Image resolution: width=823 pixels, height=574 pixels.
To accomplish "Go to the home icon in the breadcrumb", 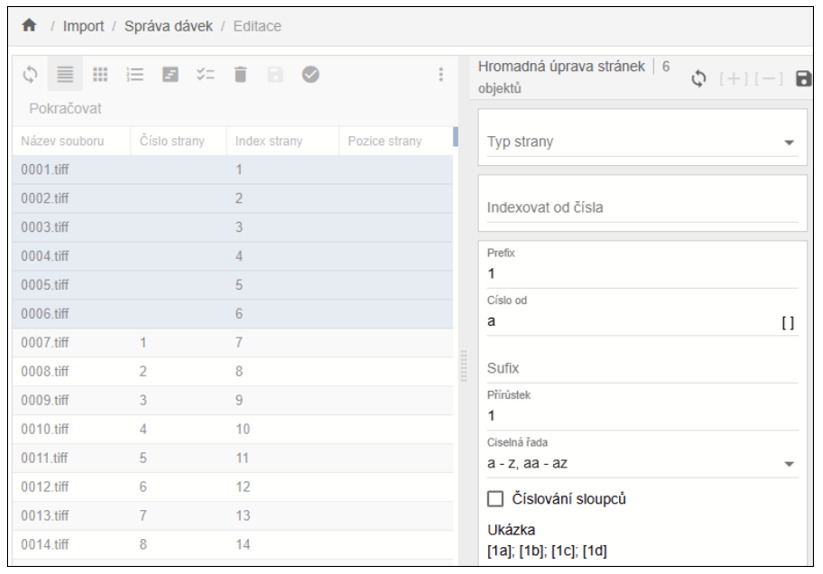I will tap(29, 26).
